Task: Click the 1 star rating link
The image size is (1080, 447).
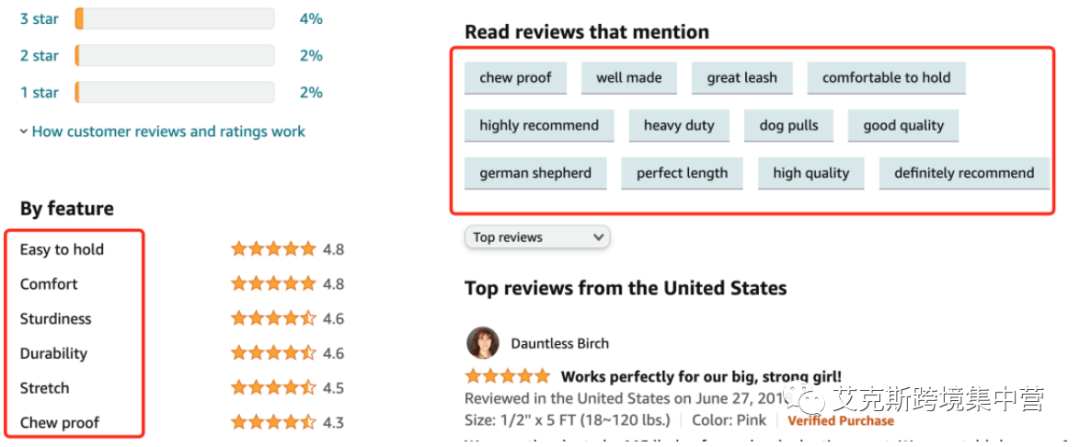Action: [39, 92]
